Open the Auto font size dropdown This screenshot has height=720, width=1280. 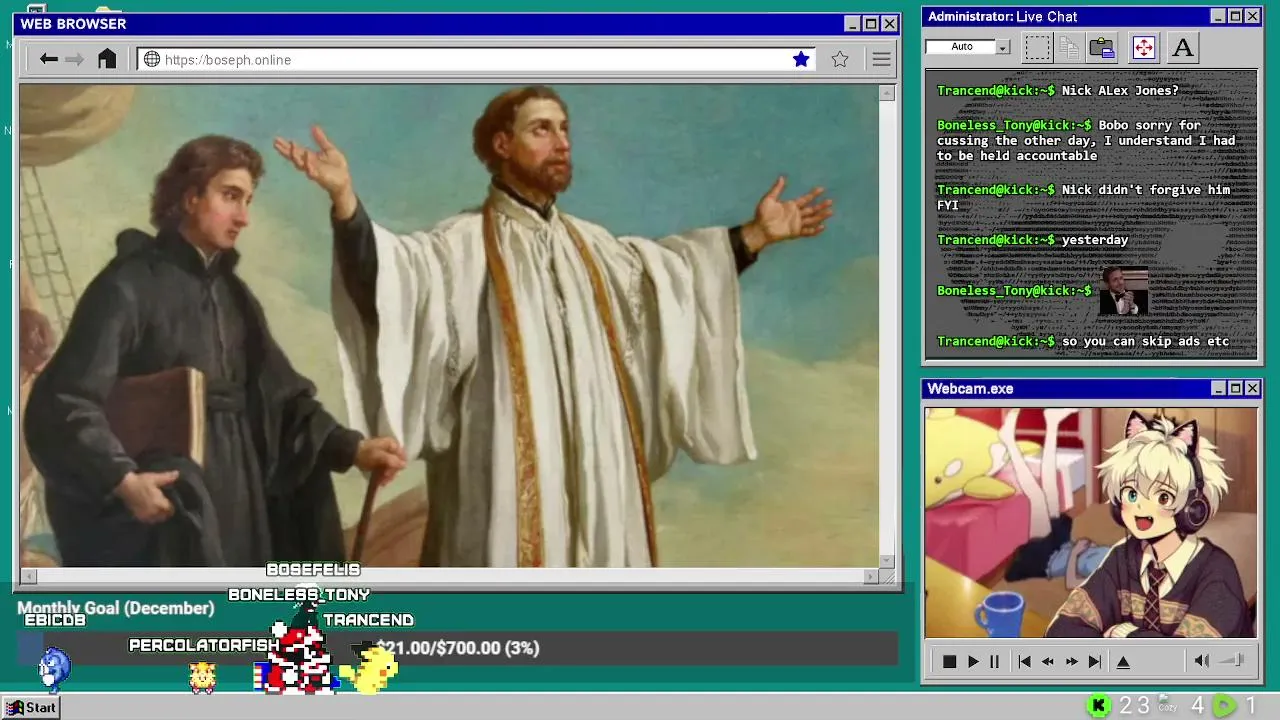1002,47
